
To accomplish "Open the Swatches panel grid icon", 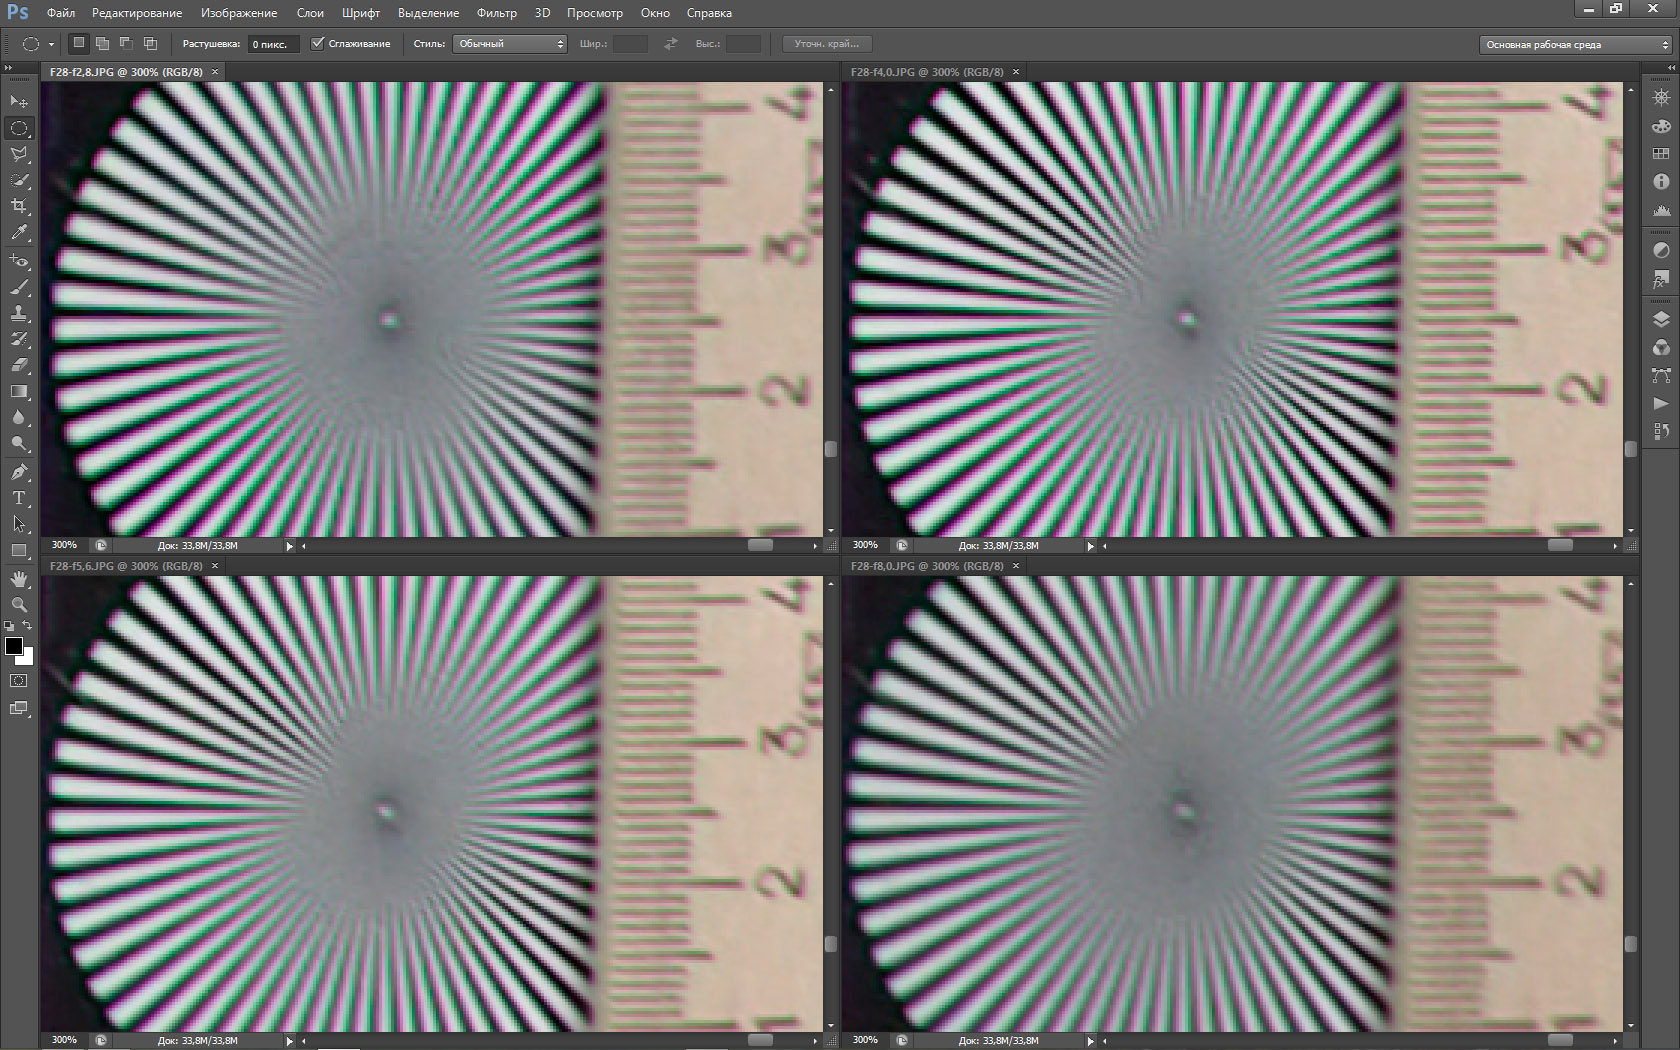I will (1661, 154).
